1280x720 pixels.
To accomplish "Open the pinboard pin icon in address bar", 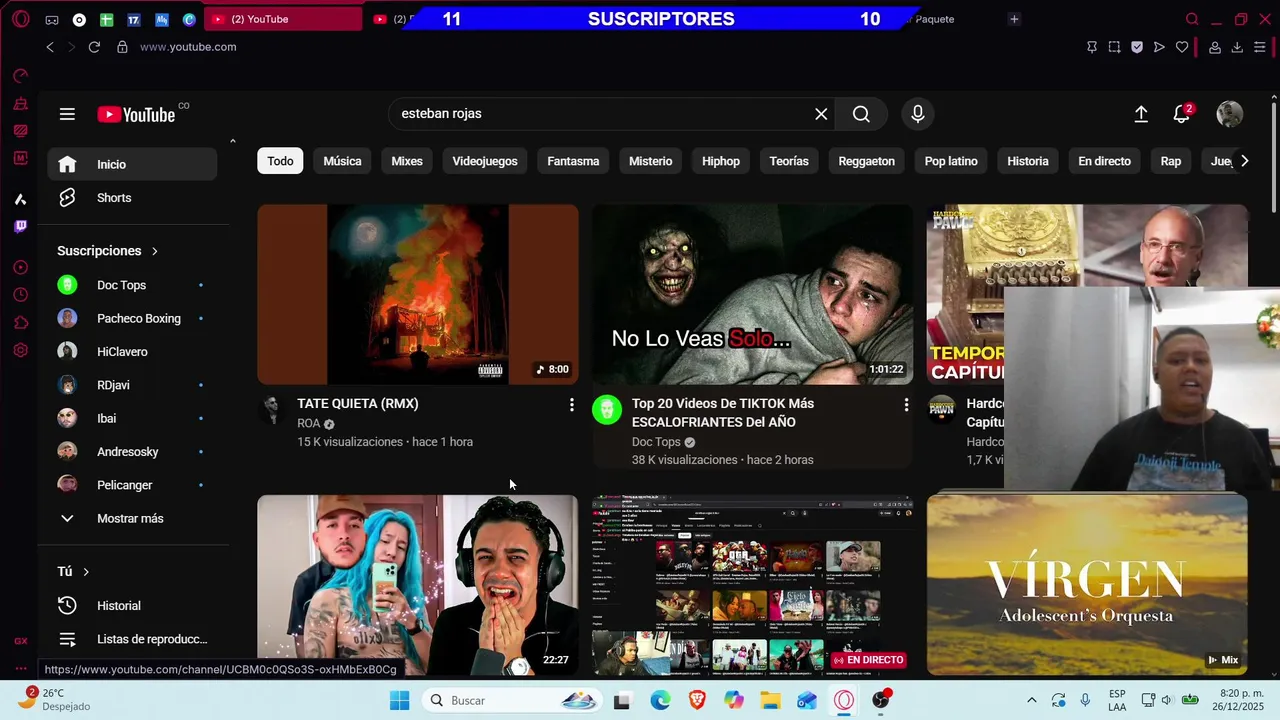I will tap(1092, 47).
